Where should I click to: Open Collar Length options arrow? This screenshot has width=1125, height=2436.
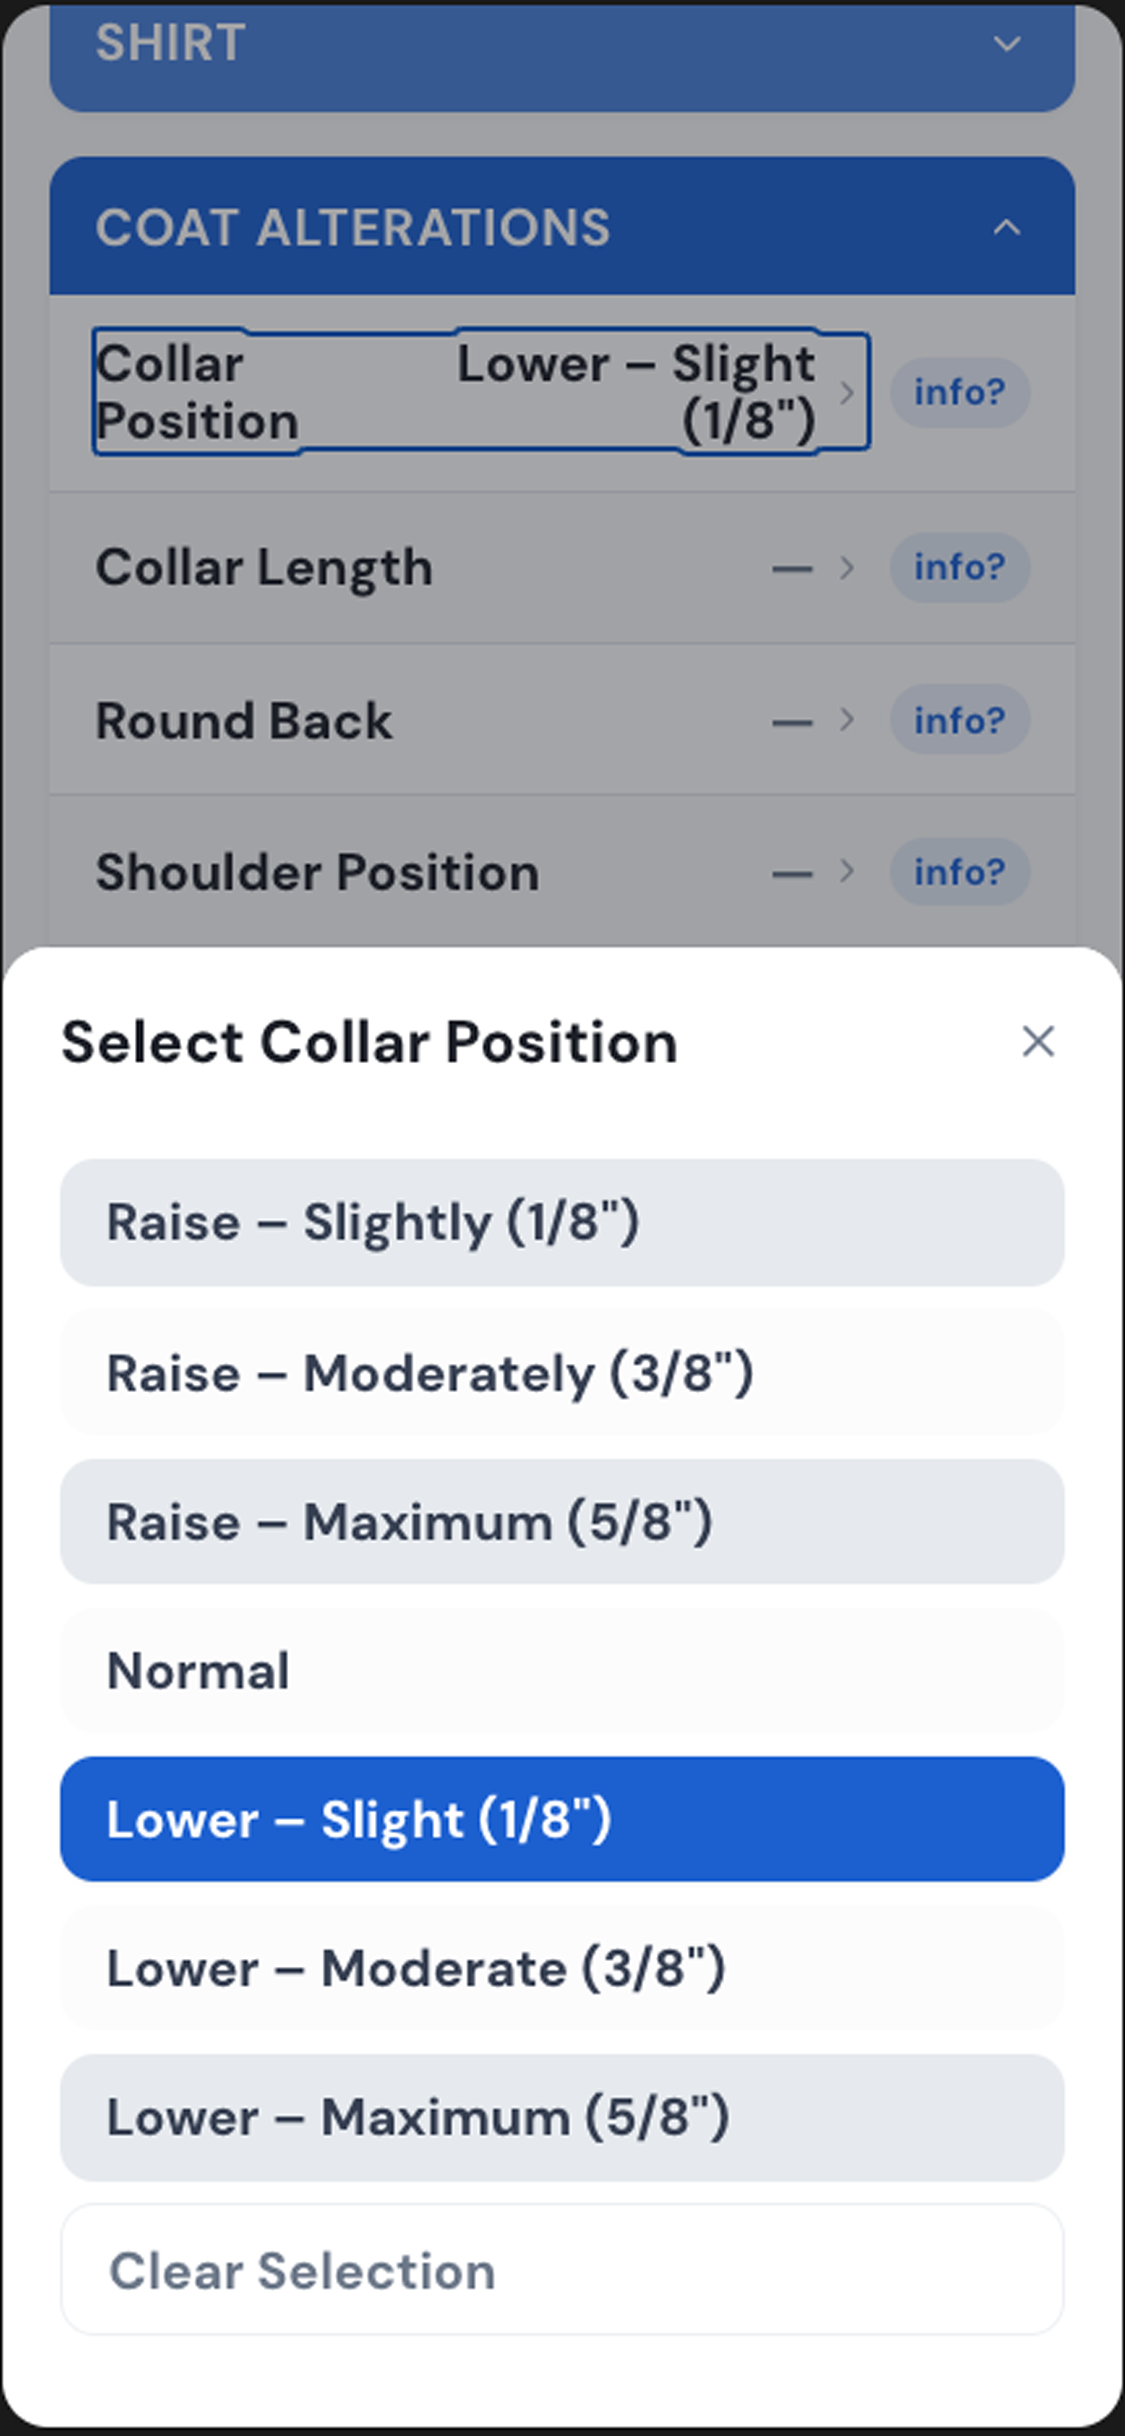pyautogui.click(x=846, y=568)
